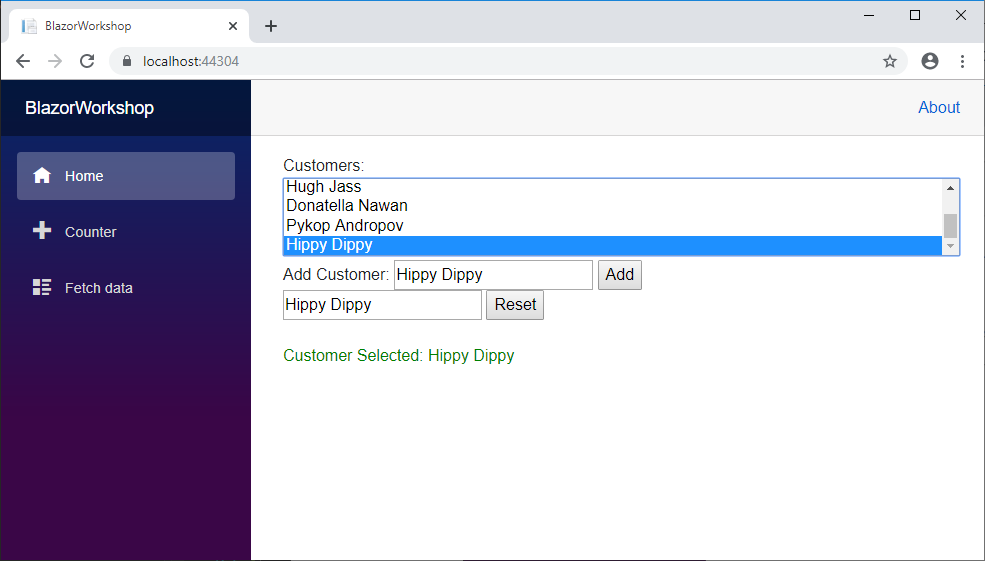Click the BlazorWorkshop brand title
This screenshot has width=985, height=561.
coord(89,107)
